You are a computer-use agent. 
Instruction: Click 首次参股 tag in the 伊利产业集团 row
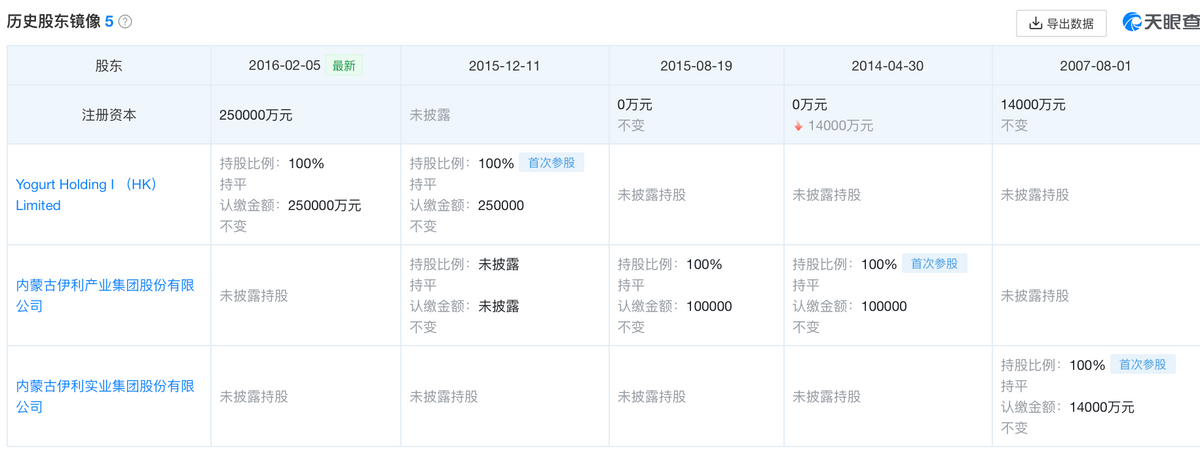[934, 264]
